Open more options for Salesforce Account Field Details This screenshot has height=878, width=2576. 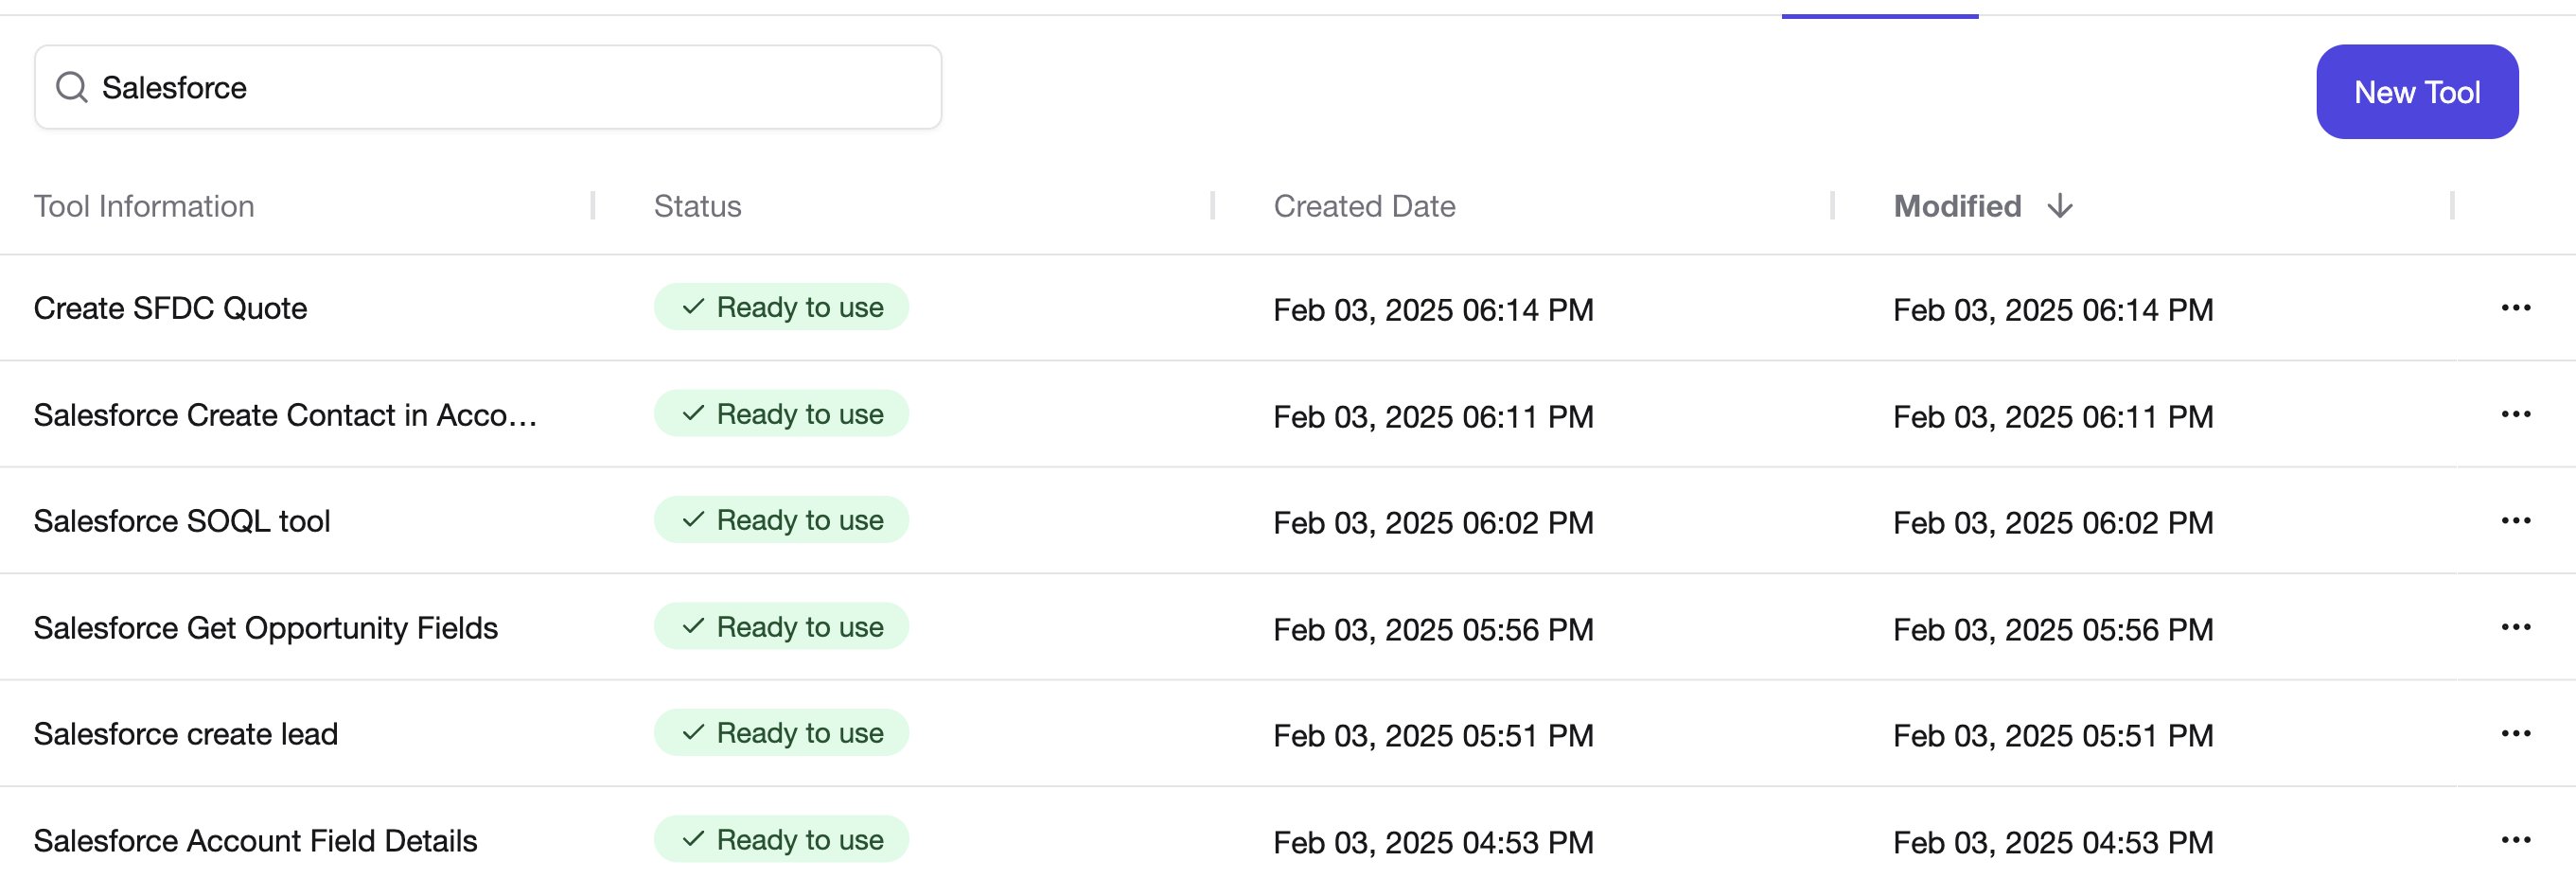click(2515, 840)
